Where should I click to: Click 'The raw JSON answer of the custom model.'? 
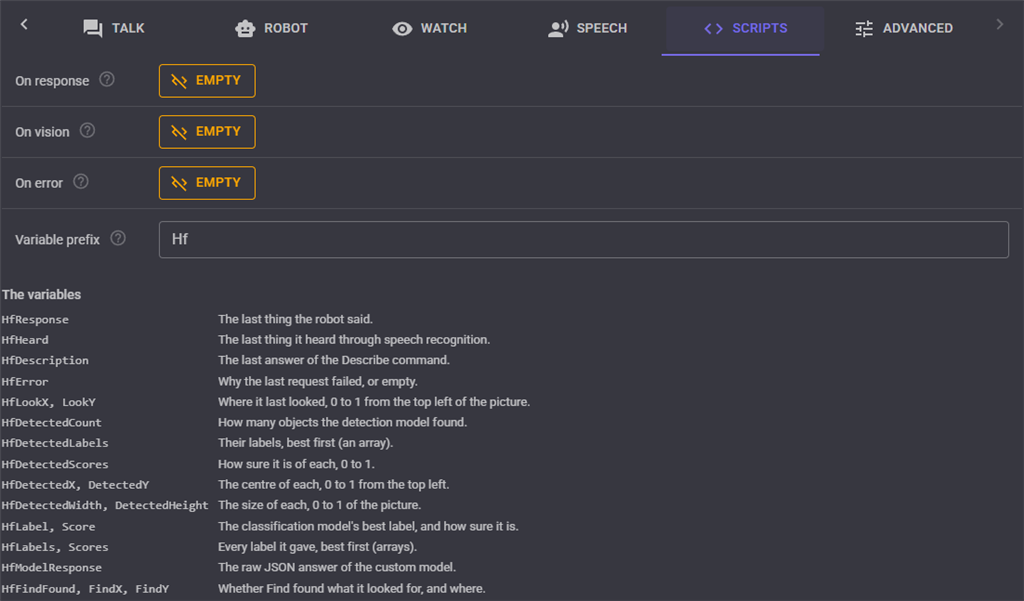337,568
